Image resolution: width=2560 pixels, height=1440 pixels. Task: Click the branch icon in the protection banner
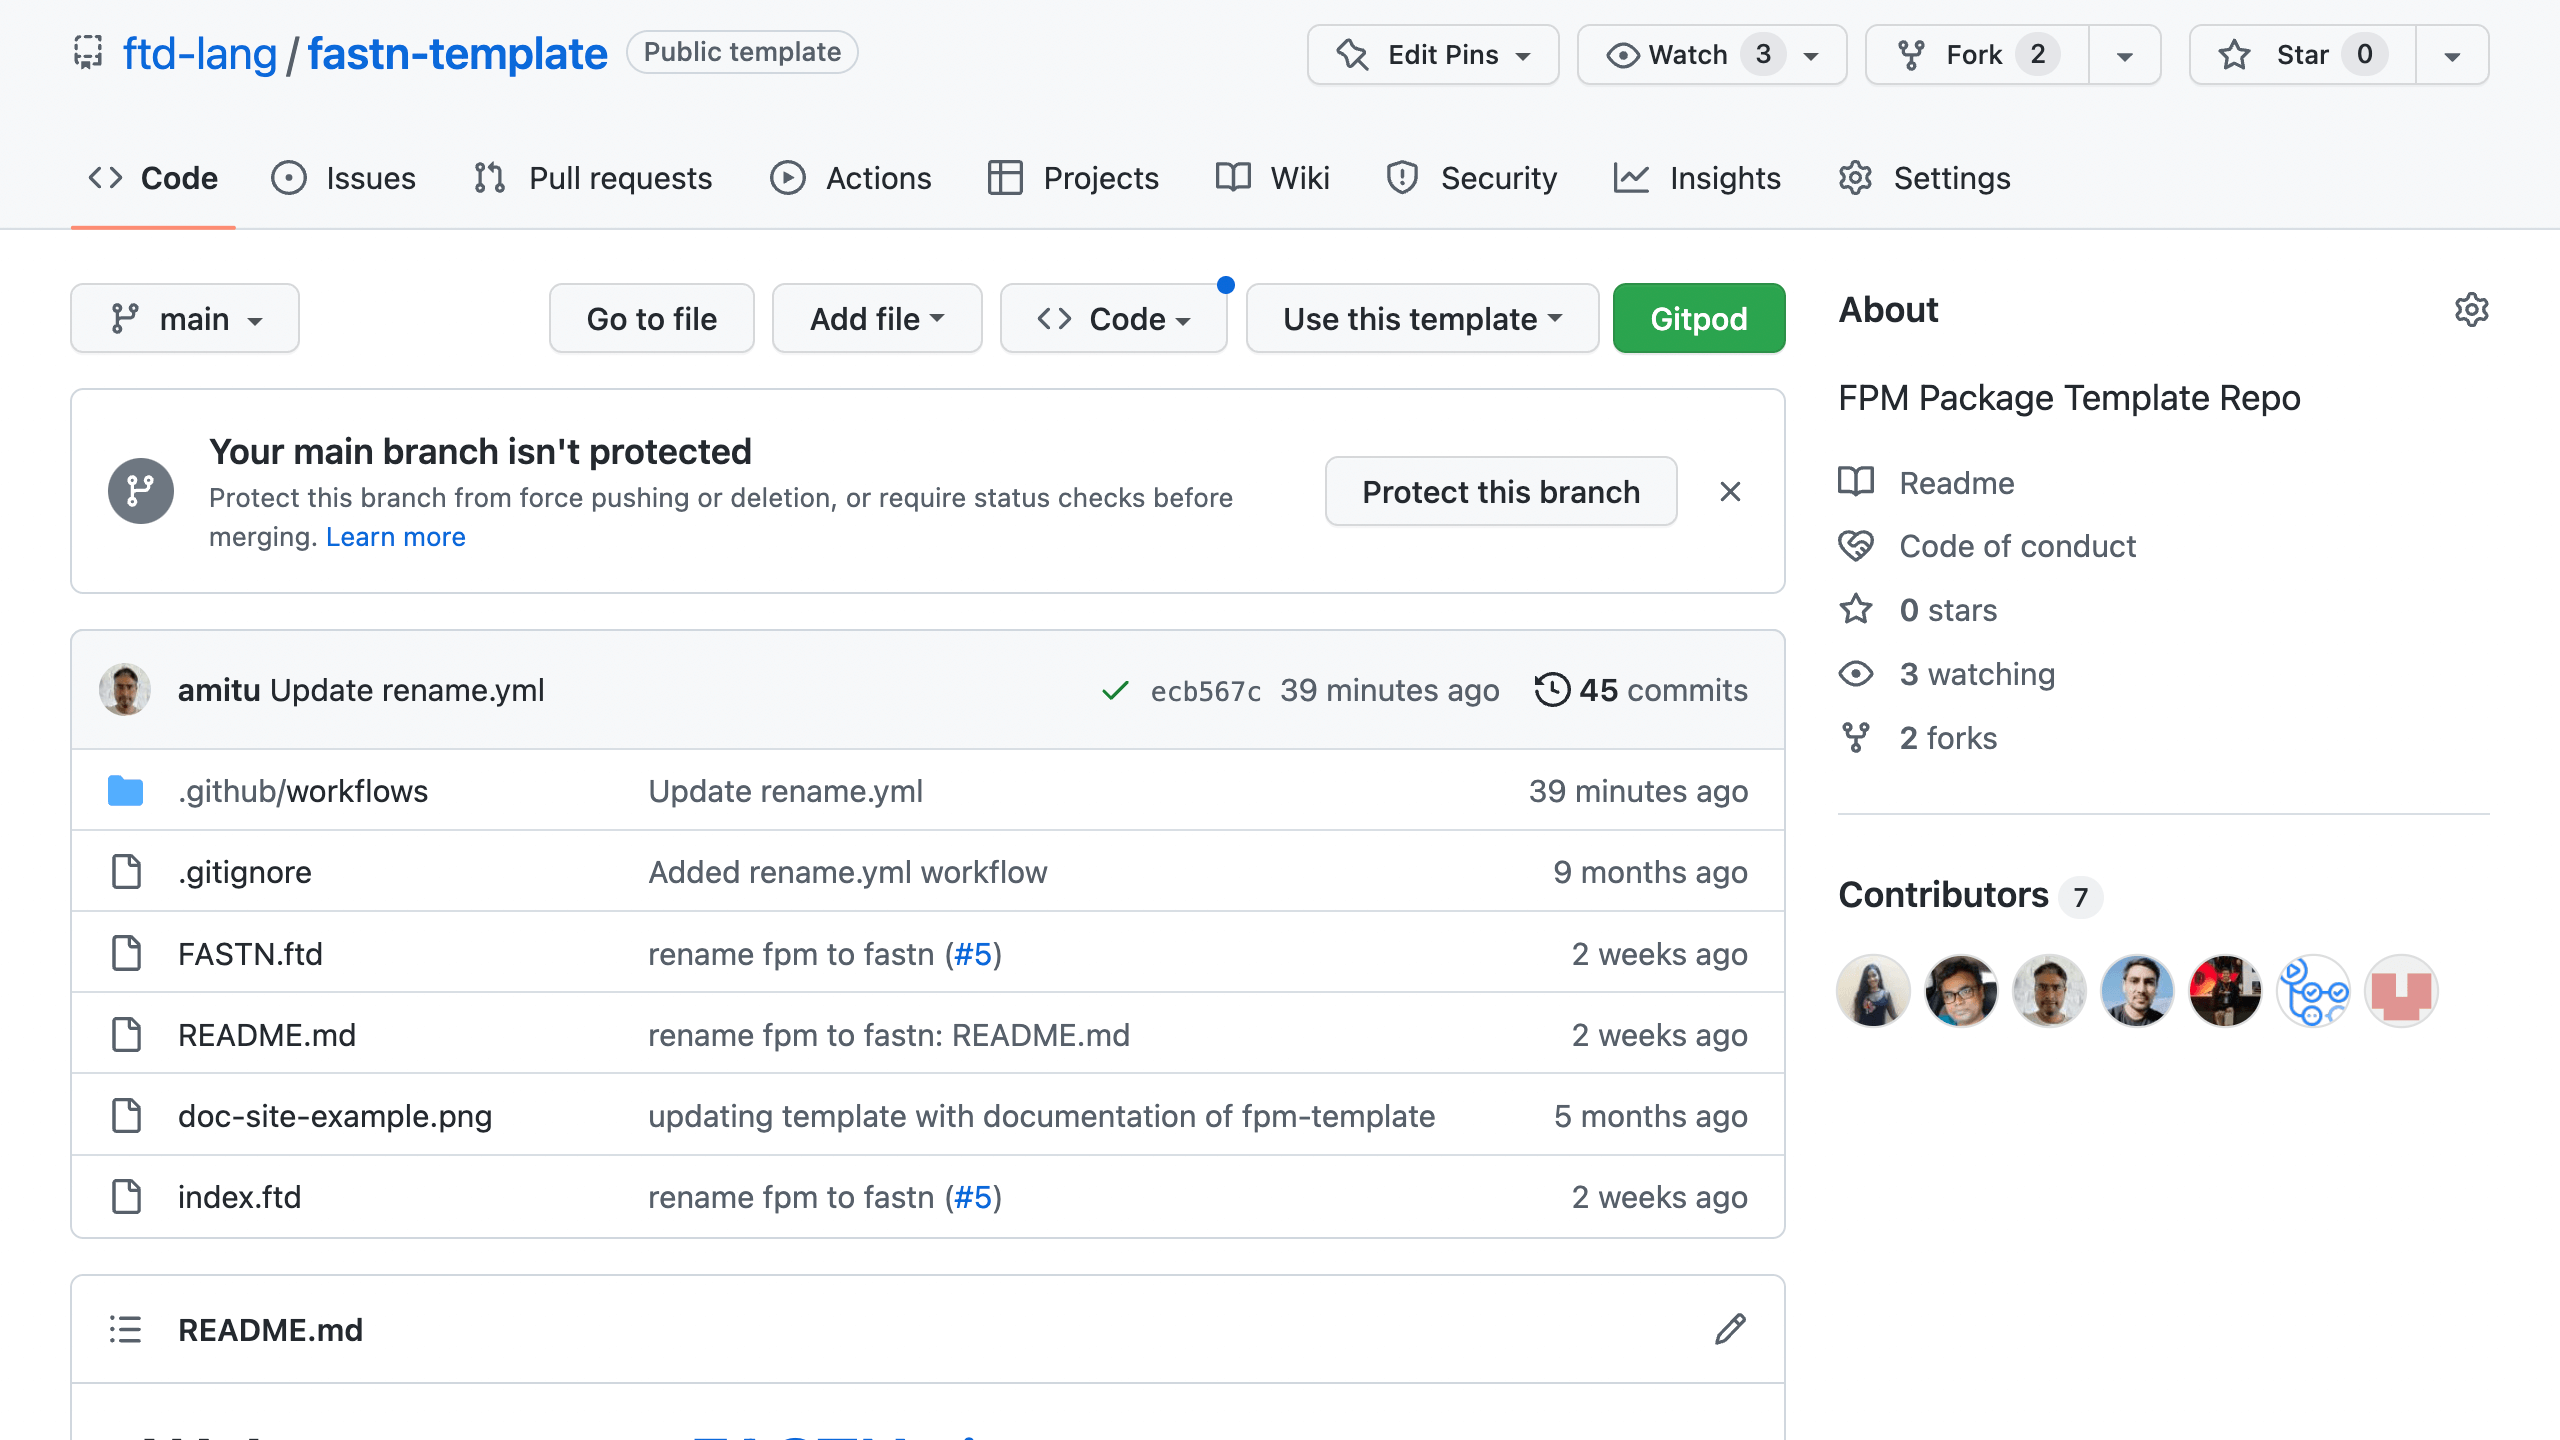pos(141,491)
